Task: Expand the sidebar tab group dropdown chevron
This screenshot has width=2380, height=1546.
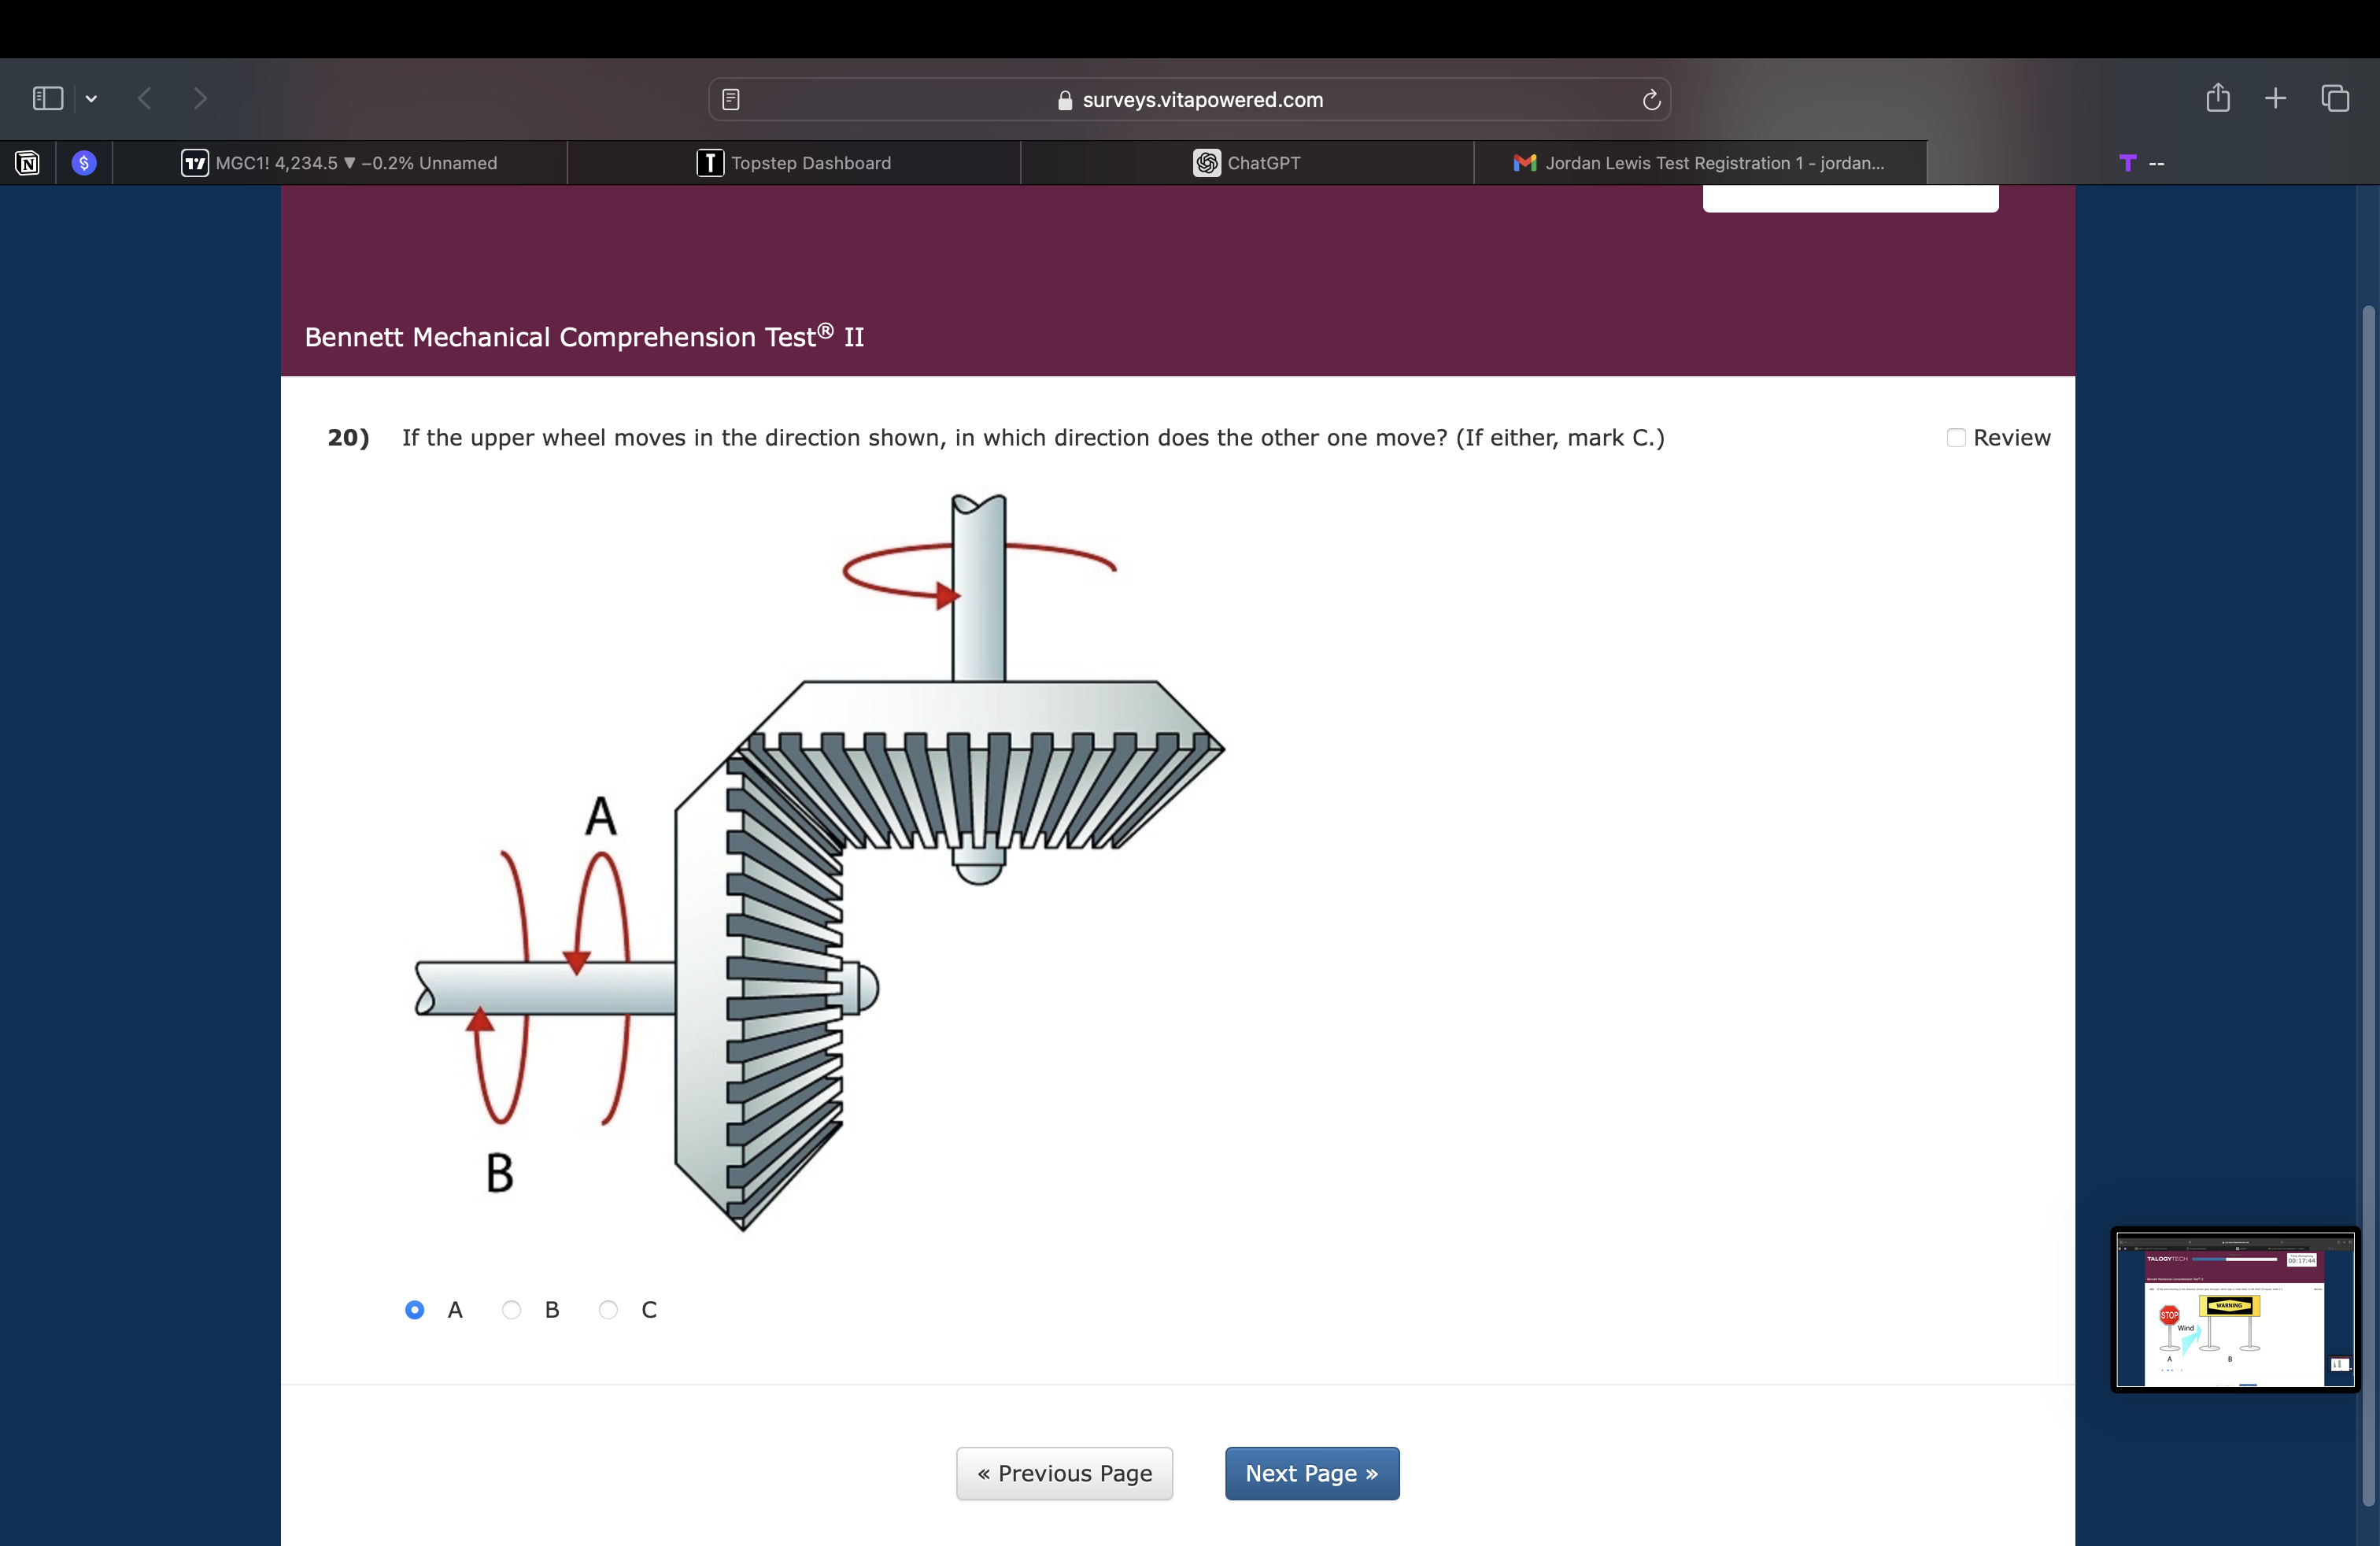Action: [92, 98]
